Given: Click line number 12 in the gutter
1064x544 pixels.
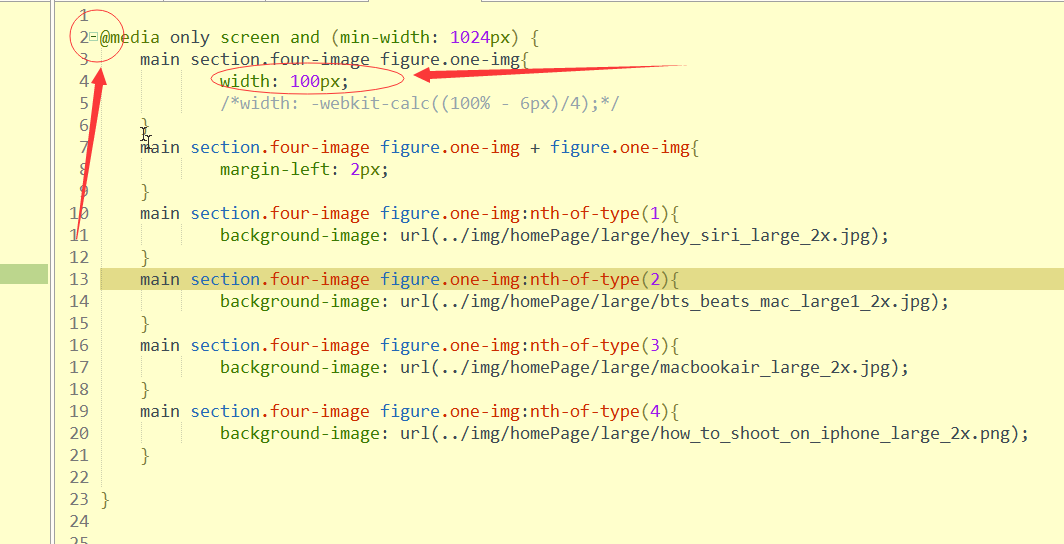Looking at the screenshot, I should coord(79,258).
